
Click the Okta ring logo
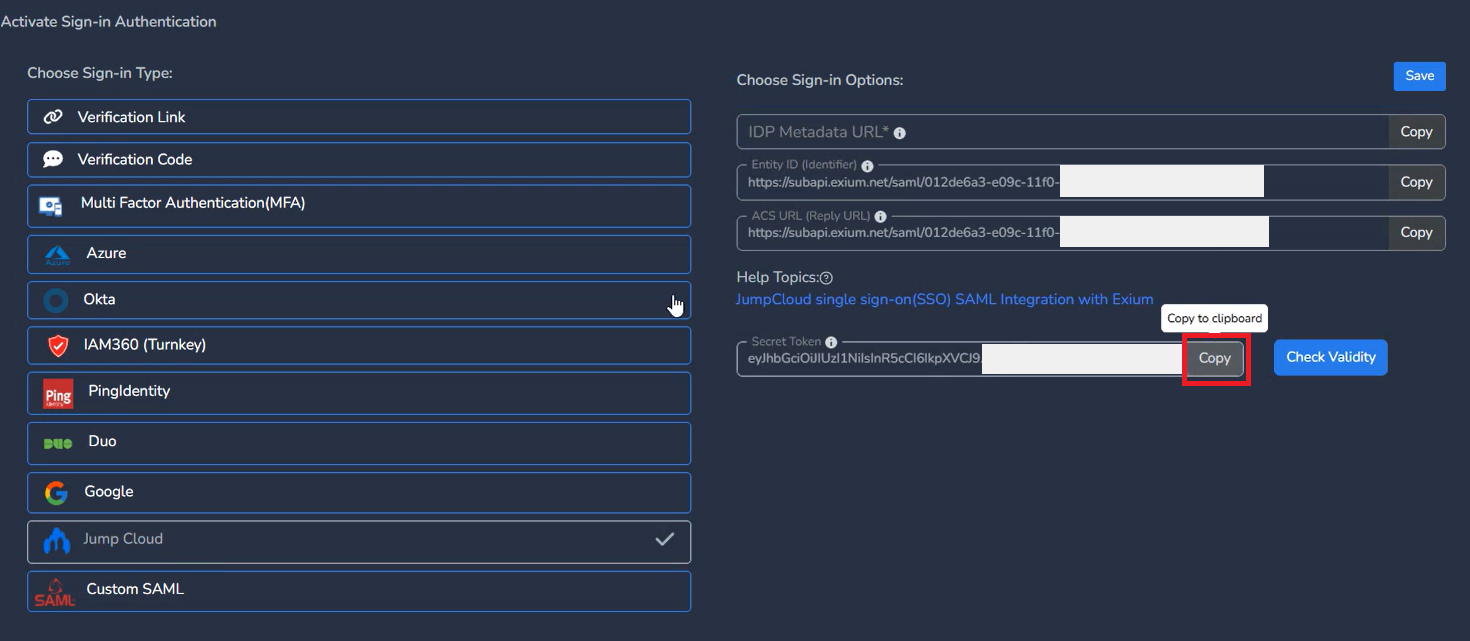pos(56,300)
